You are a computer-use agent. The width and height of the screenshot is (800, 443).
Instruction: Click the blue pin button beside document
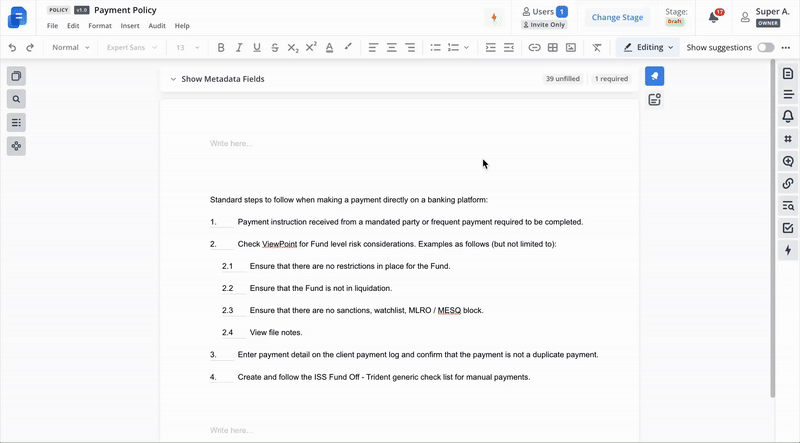pos(655,76)
